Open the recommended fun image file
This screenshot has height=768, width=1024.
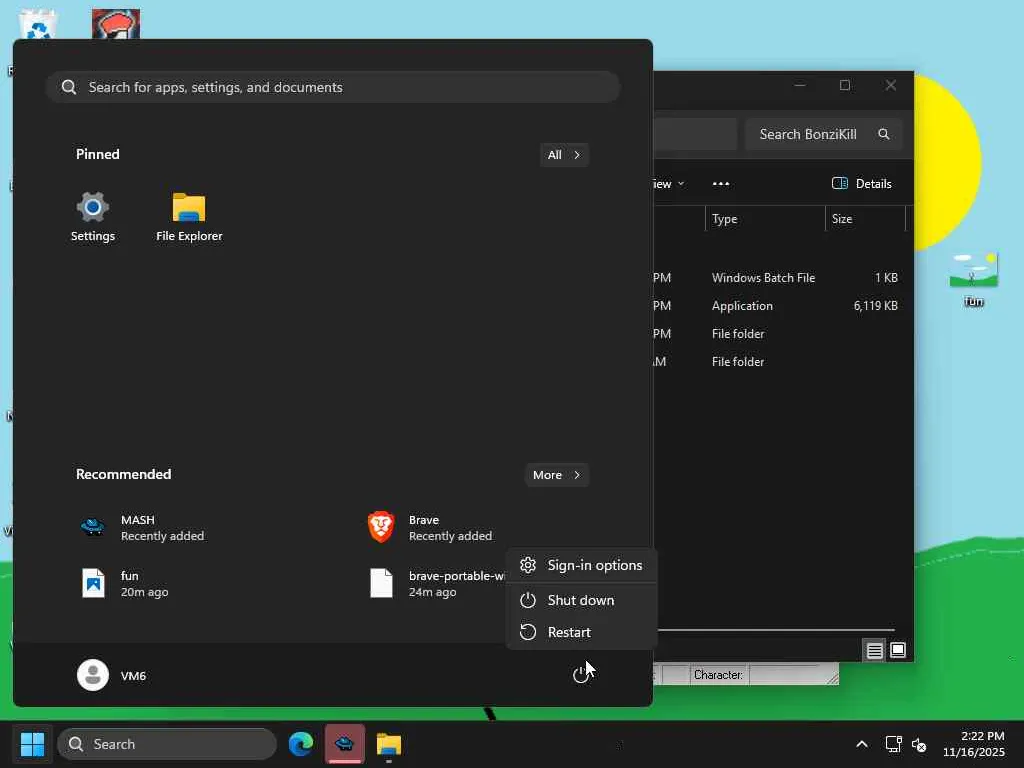coord(124,583)
